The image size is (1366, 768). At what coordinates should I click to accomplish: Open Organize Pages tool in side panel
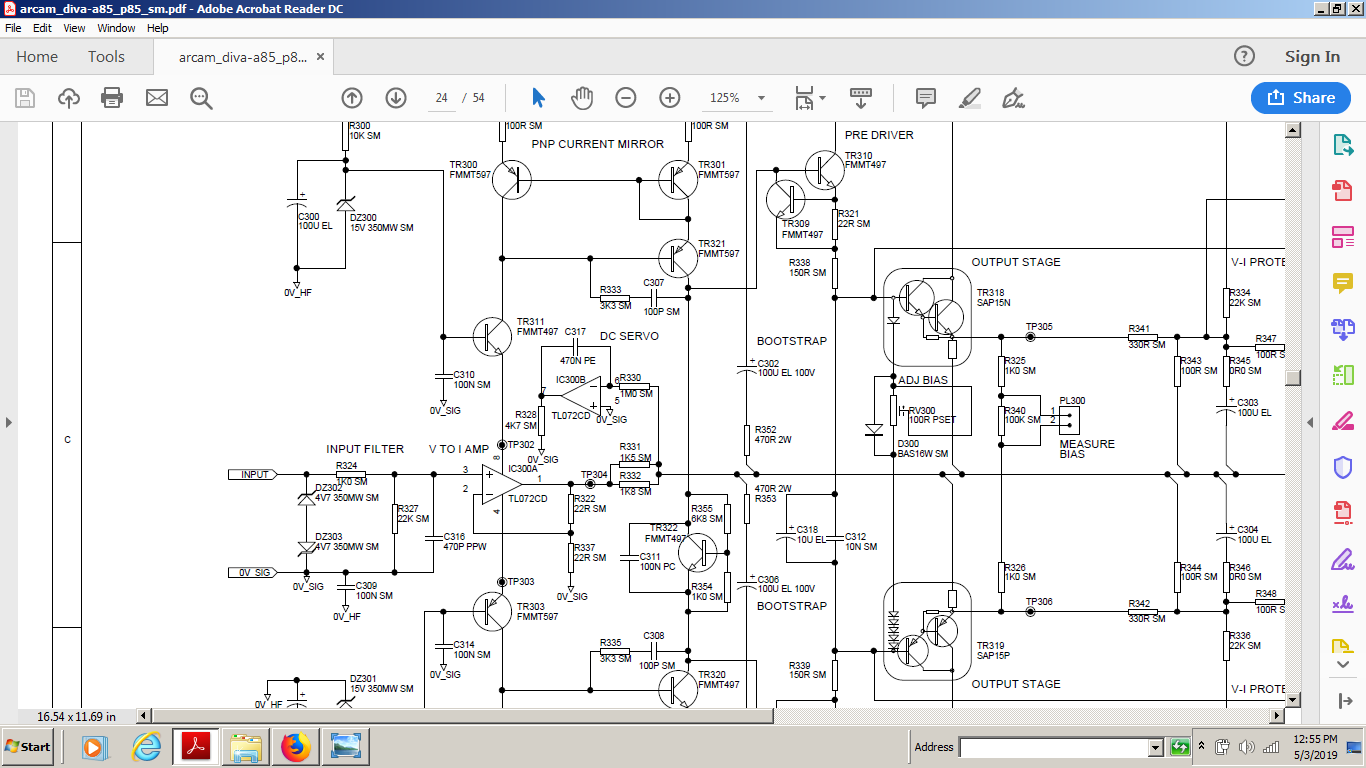tap(1342, 375)
